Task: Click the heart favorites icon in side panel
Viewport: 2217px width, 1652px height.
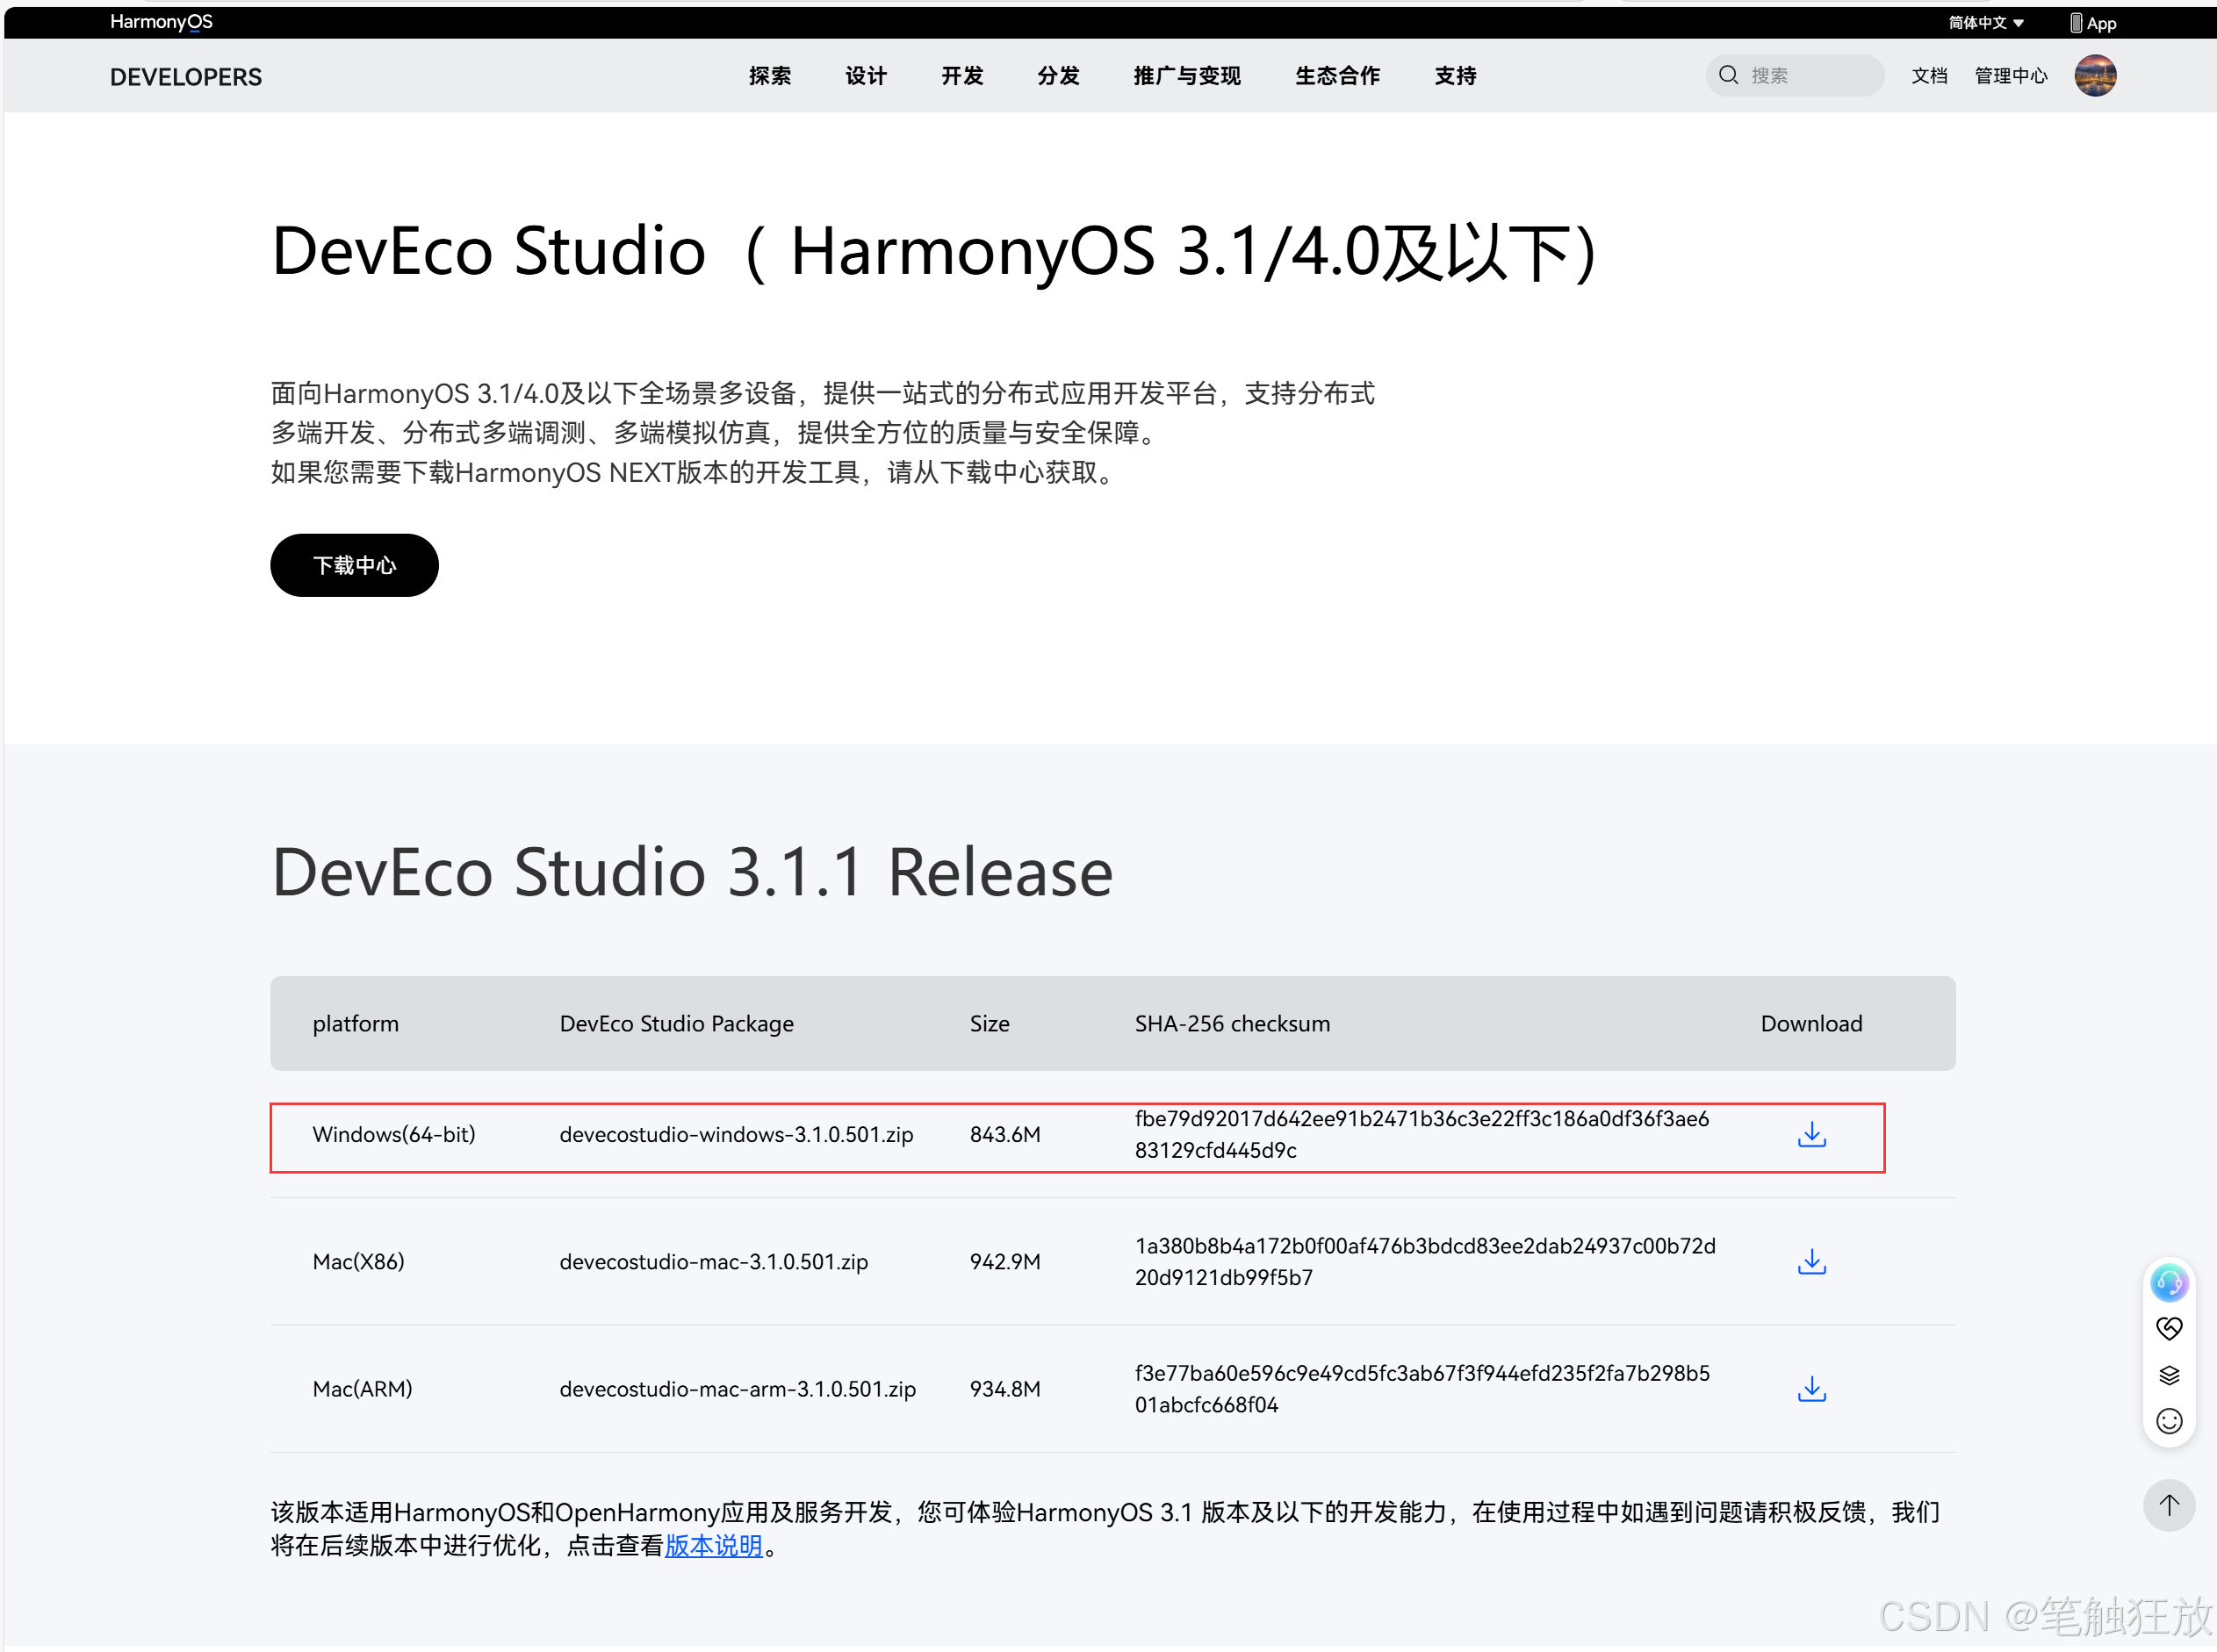Action: [2168, 1329]
